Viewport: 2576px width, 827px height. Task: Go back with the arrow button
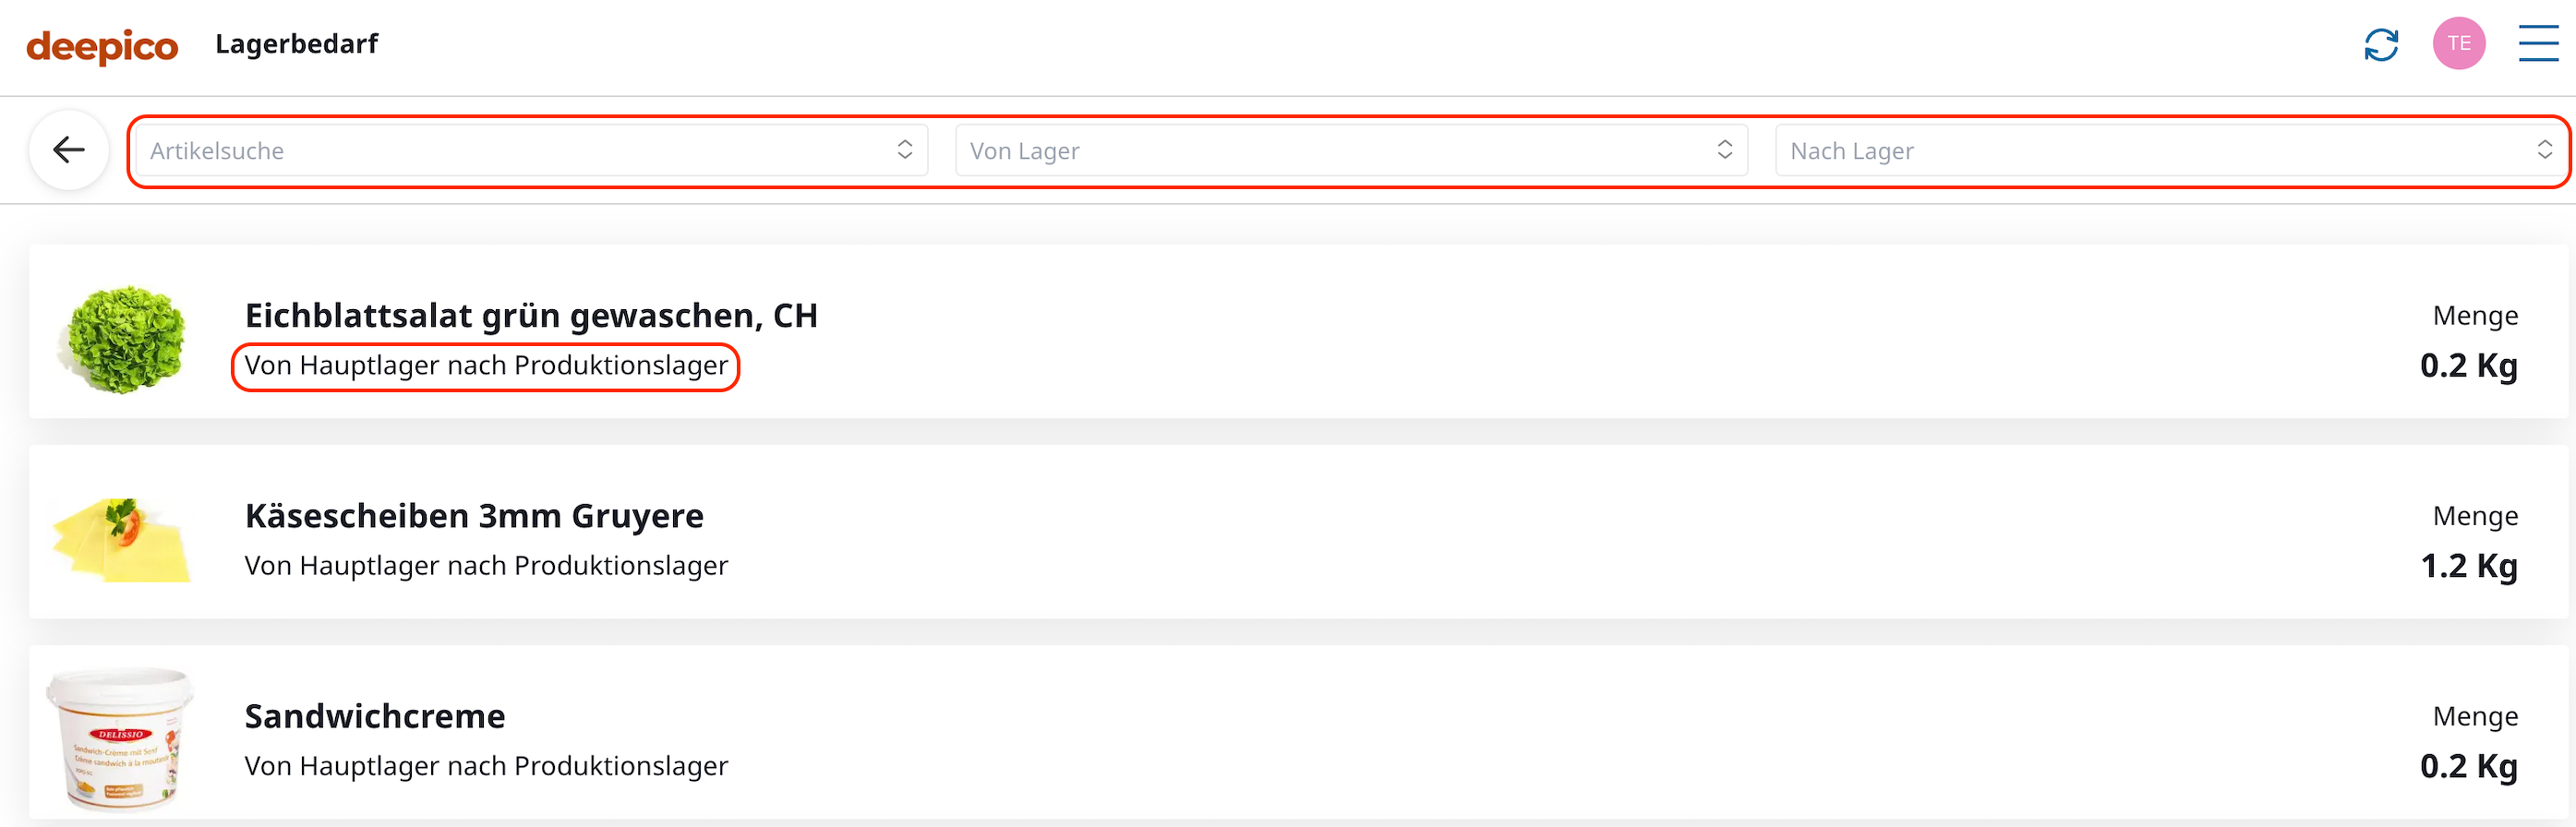pos(69,150)
